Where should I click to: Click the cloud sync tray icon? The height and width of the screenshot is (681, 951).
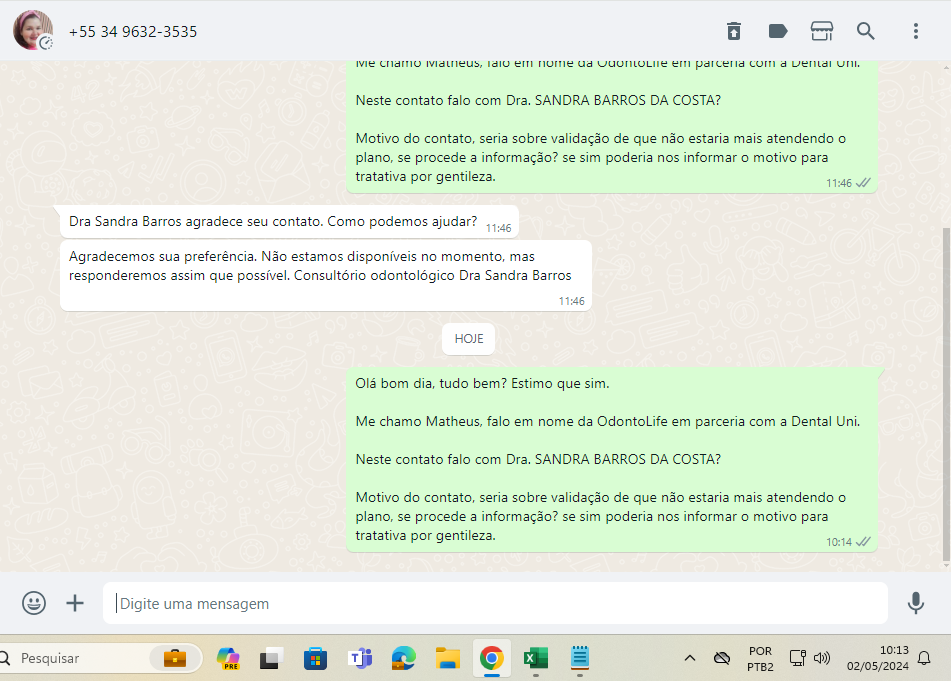pos(722,658)
